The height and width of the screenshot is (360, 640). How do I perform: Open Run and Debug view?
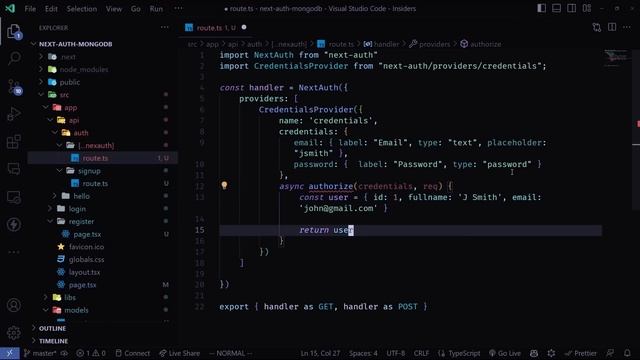coord(14,114)
